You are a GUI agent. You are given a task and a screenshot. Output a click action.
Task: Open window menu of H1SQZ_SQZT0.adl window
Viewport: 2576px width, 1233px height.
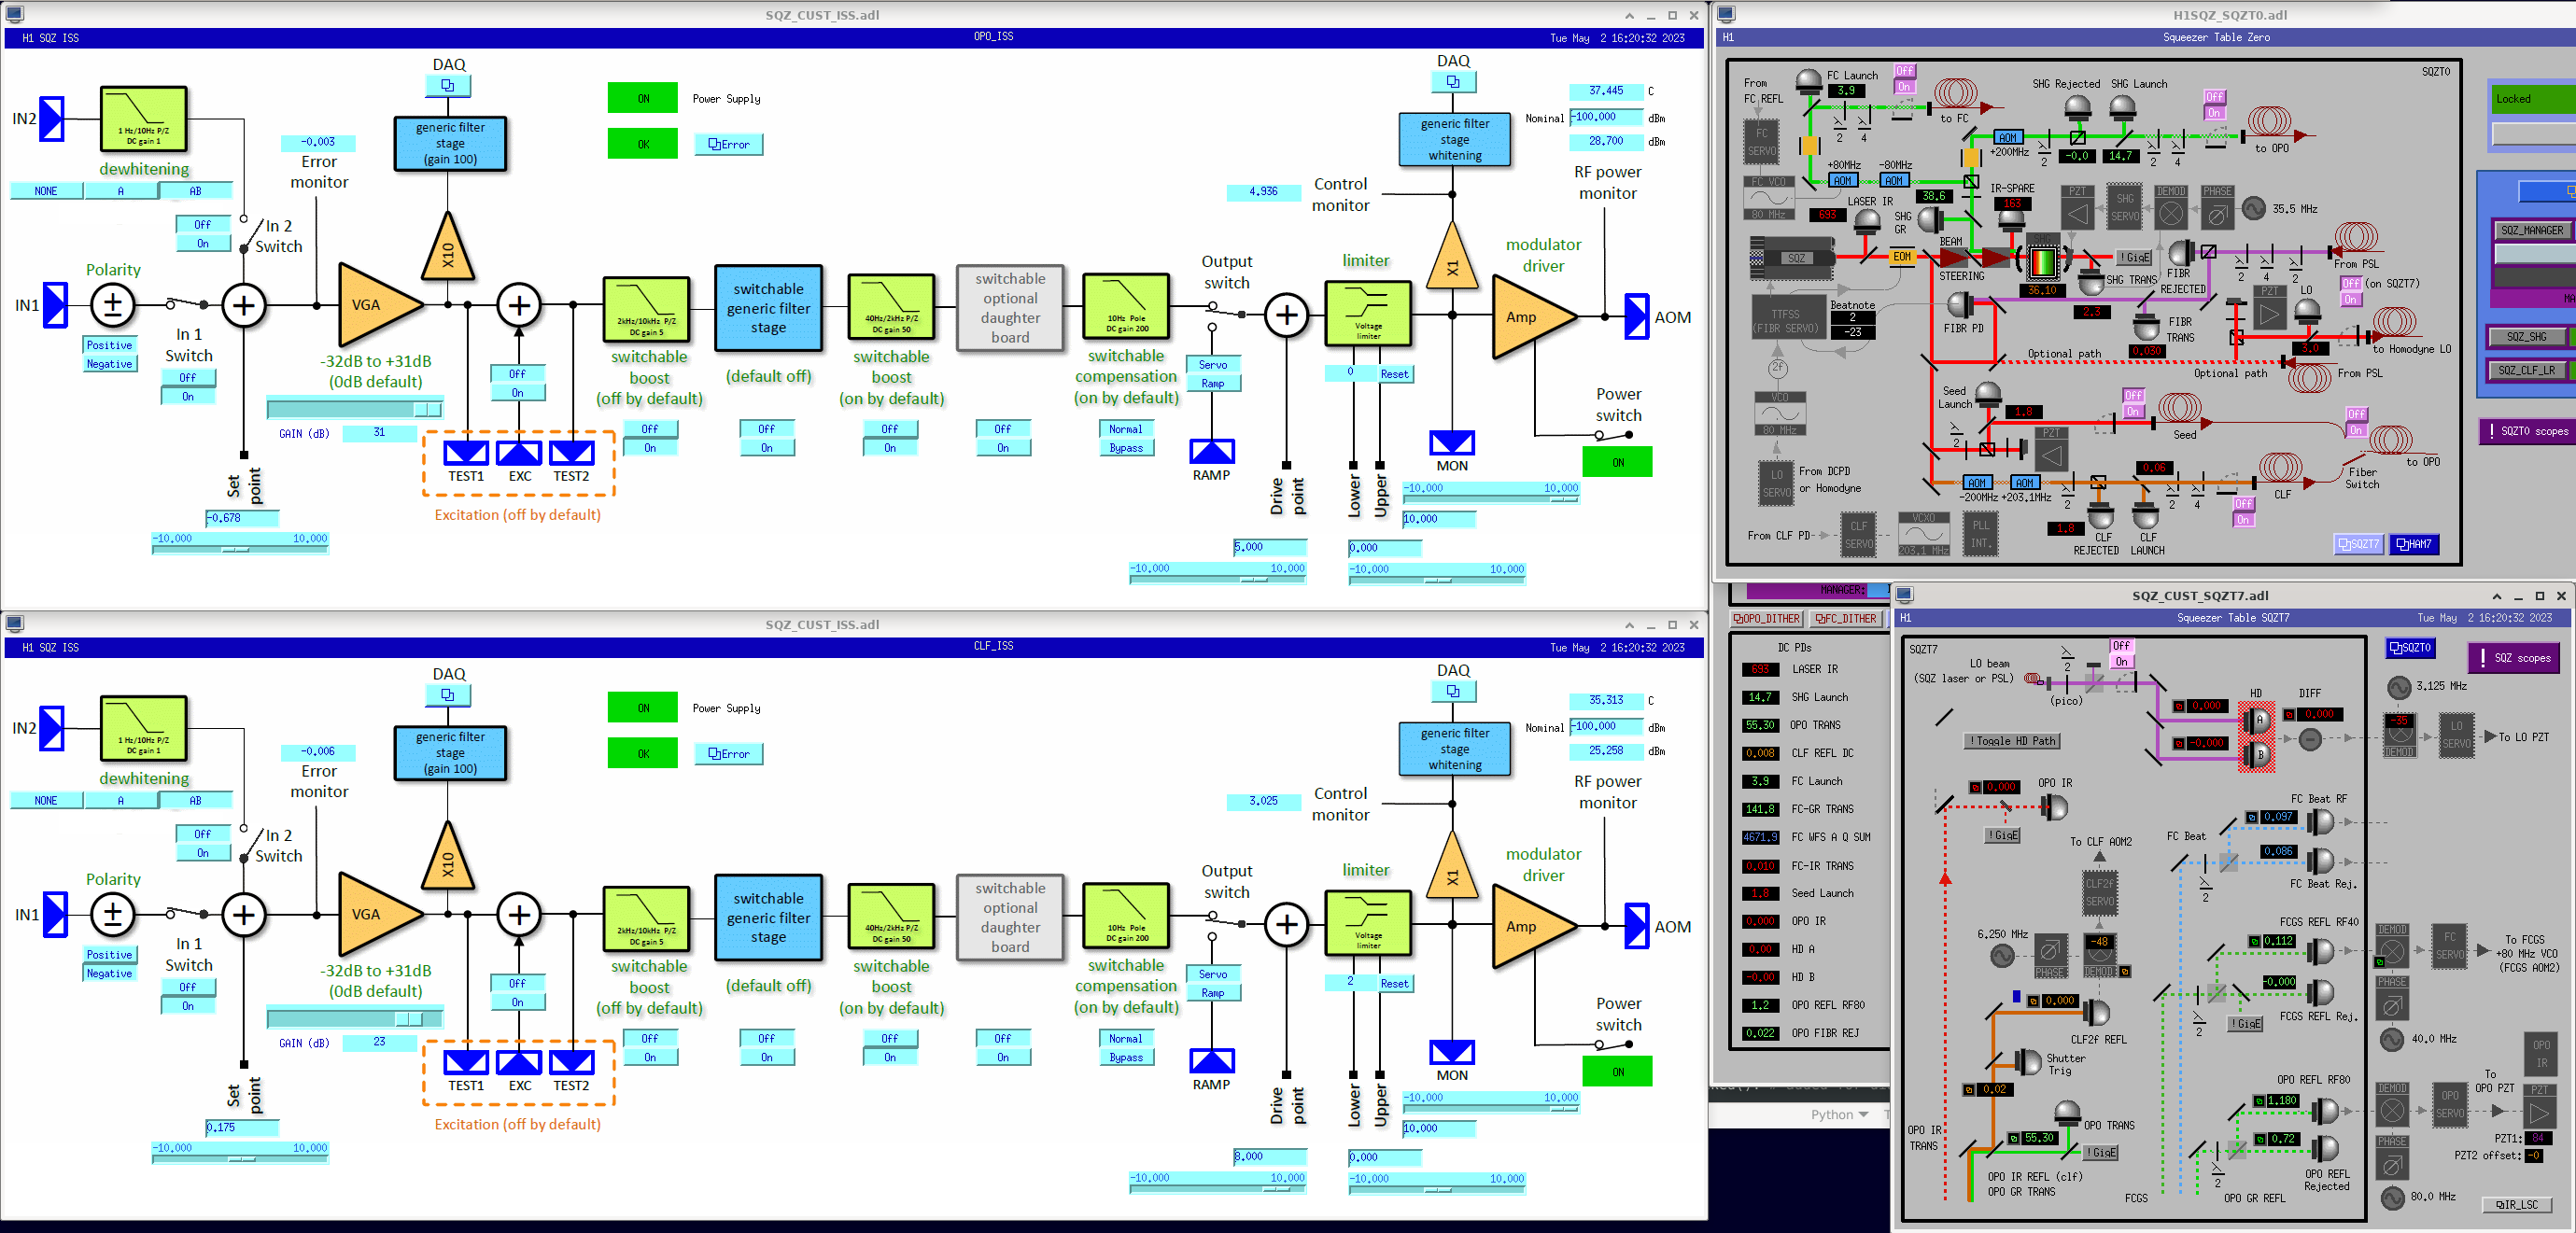(x=1727, y=14)
